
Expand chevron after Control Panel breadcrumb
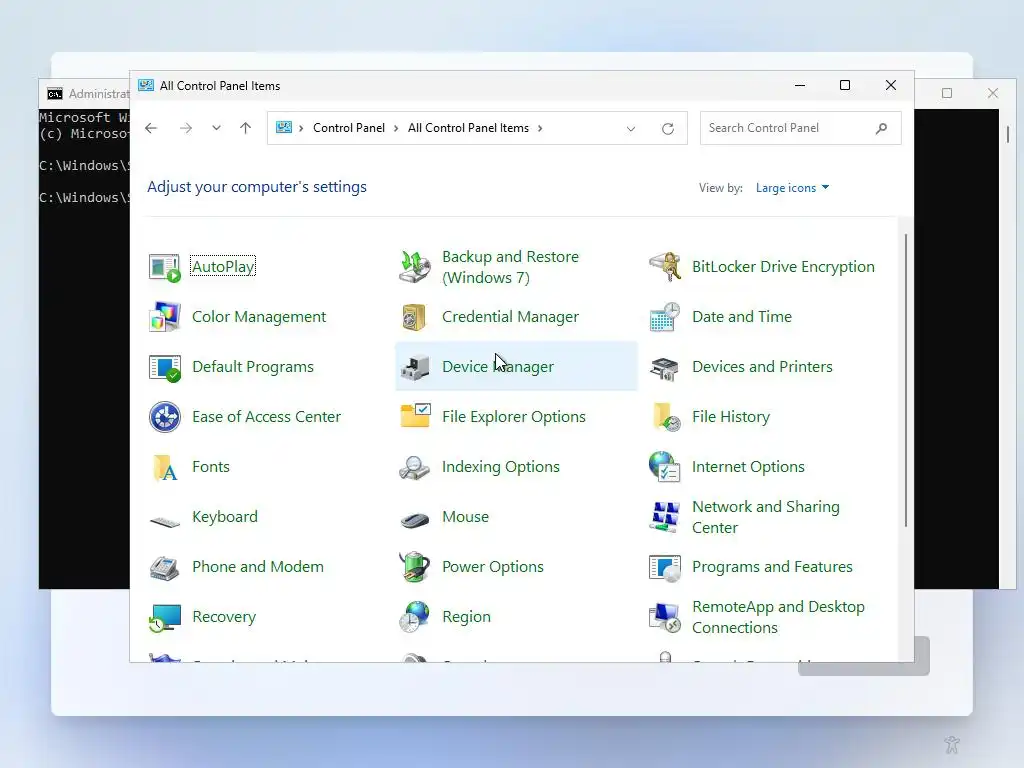click(x=396, y=128)
